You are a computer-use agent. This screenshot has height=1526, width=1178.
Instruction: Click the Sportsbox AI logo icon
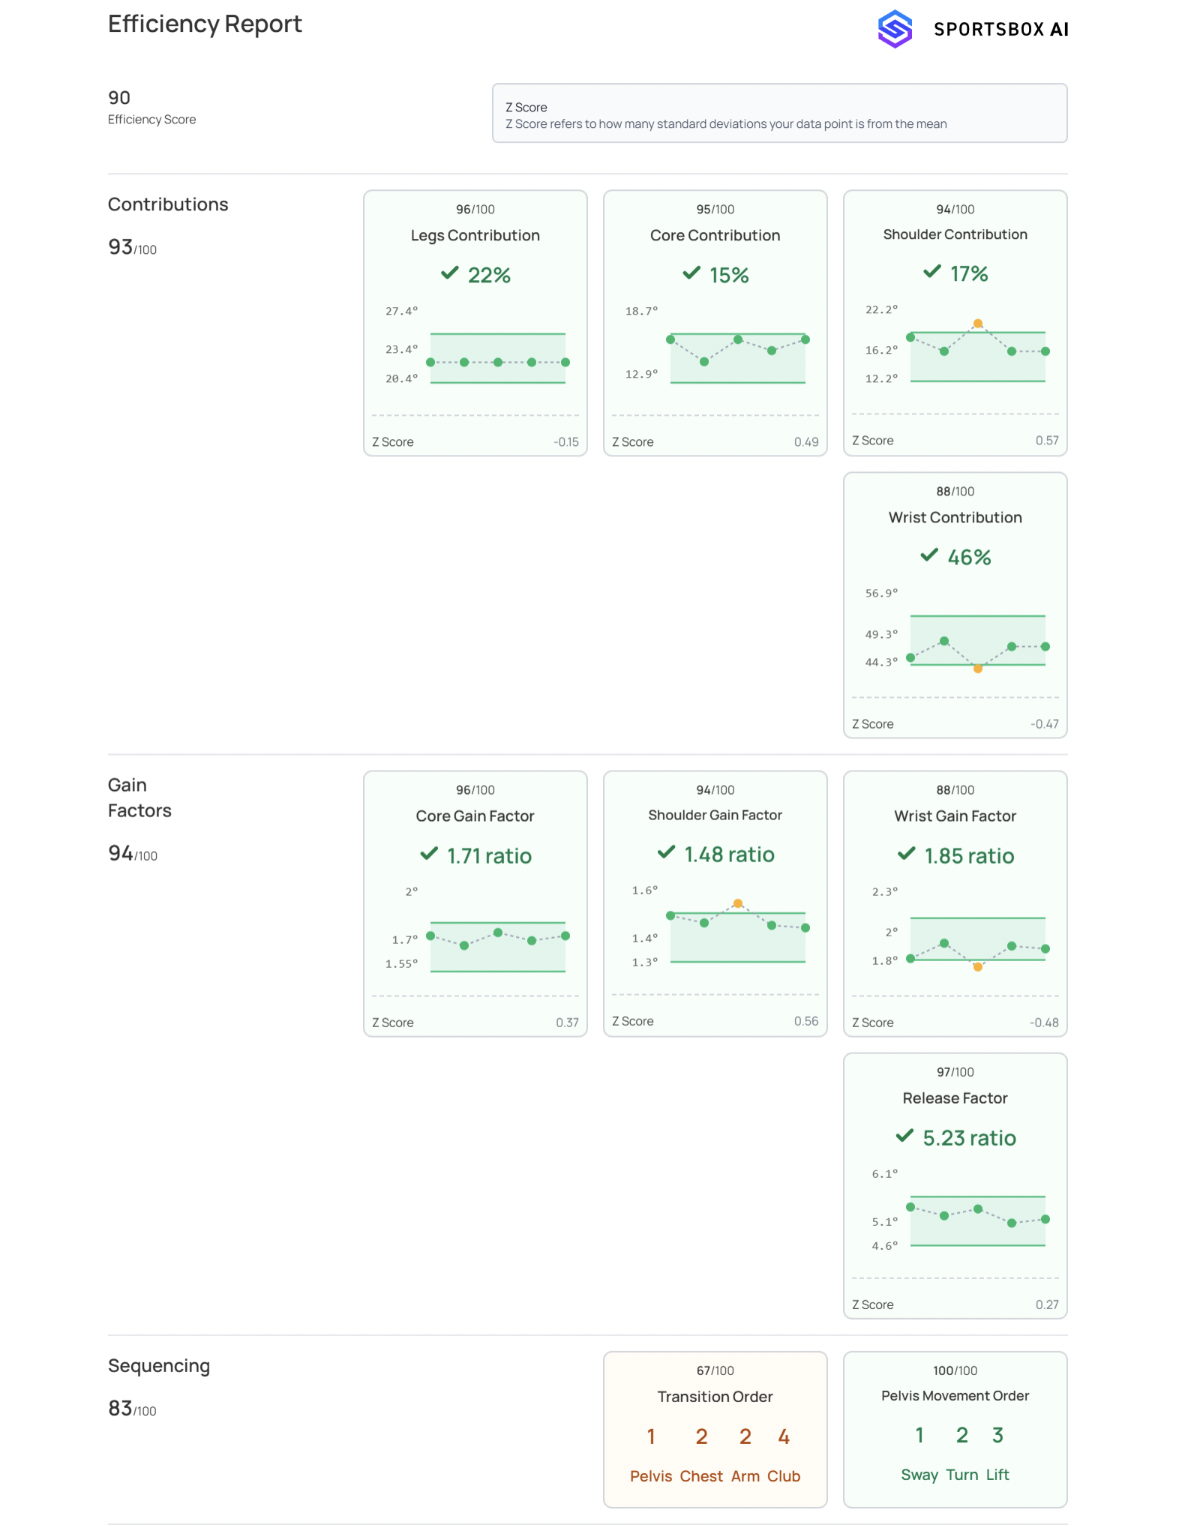pyautogui.click(x=894, y=29)
